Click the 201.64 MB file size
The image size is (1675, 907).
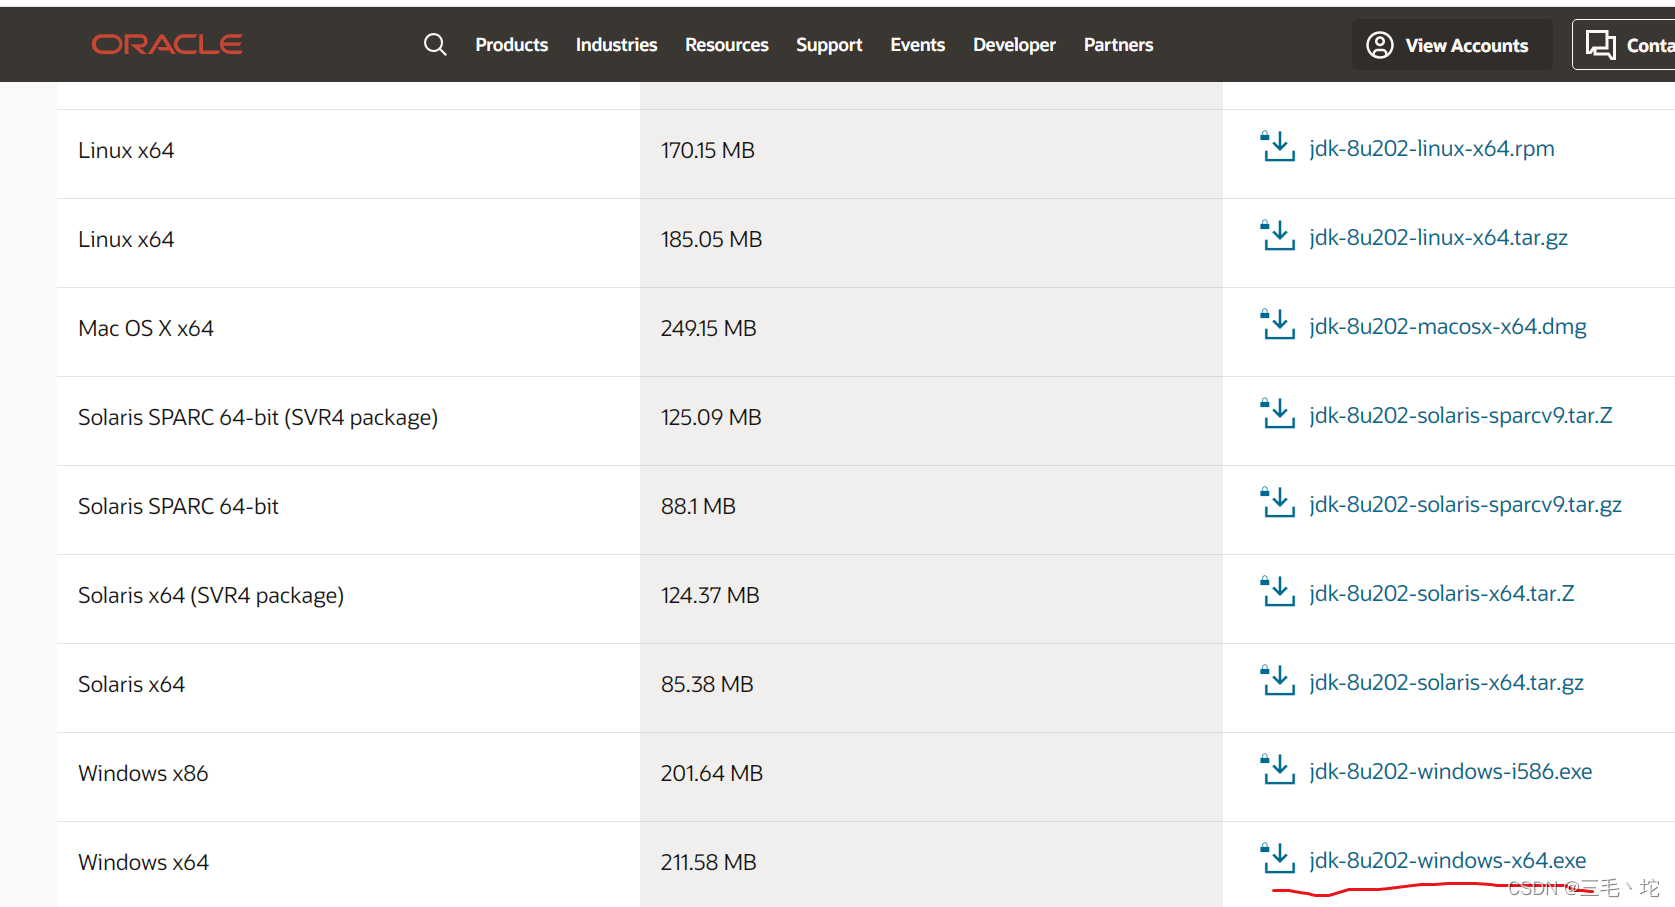click(x=711, y=773)
